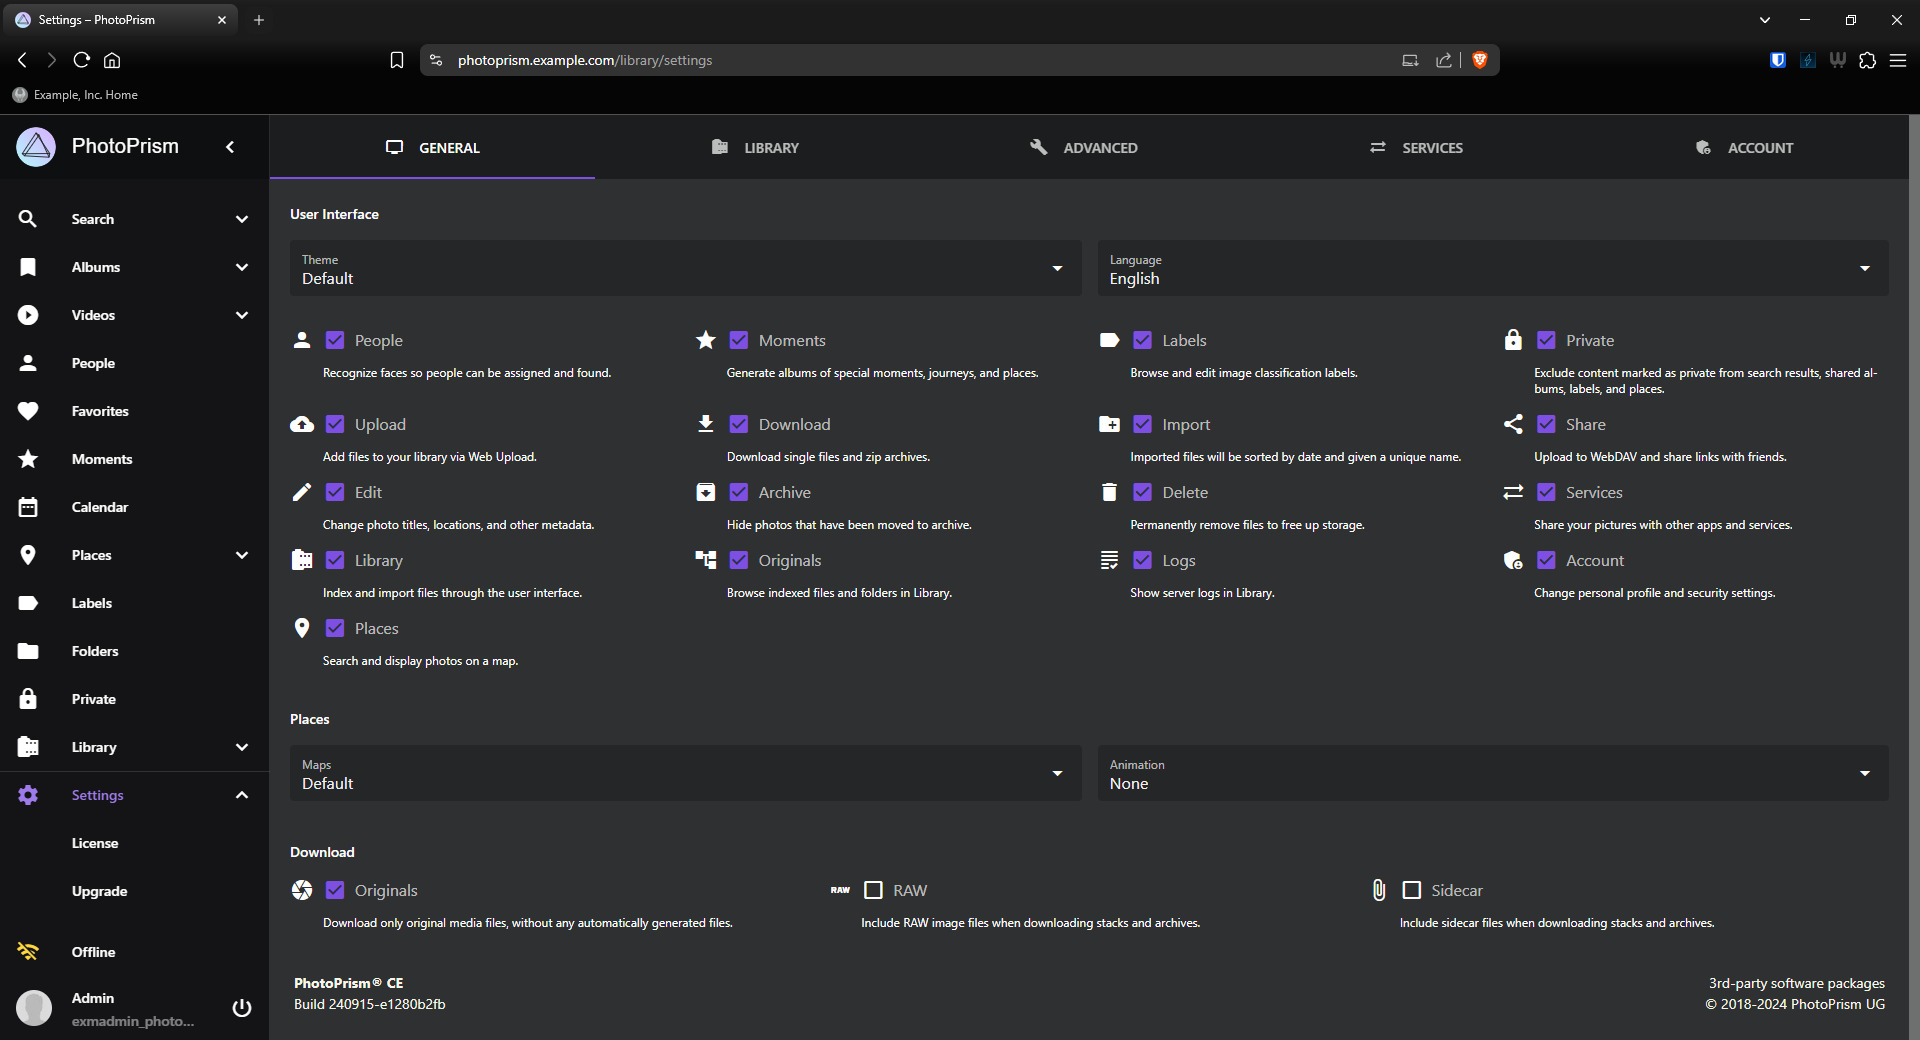Enable RAW download checkbox
The width and height of the screenshot is (1920, 1040).
873,890
